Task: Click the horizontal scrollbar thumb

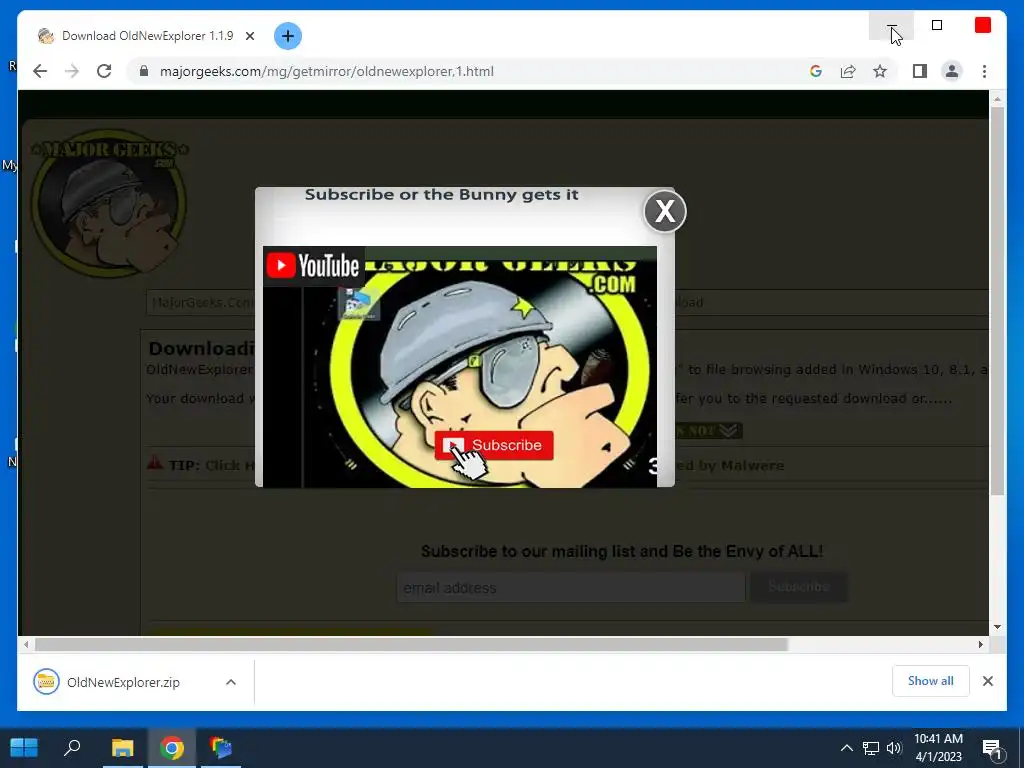Action: (411, 645)
